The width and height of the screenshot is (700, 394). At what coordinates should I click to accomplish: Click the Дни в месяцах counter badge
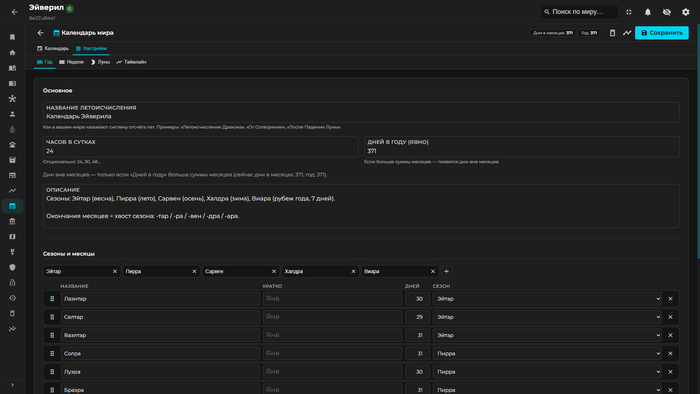pos(553,33)
